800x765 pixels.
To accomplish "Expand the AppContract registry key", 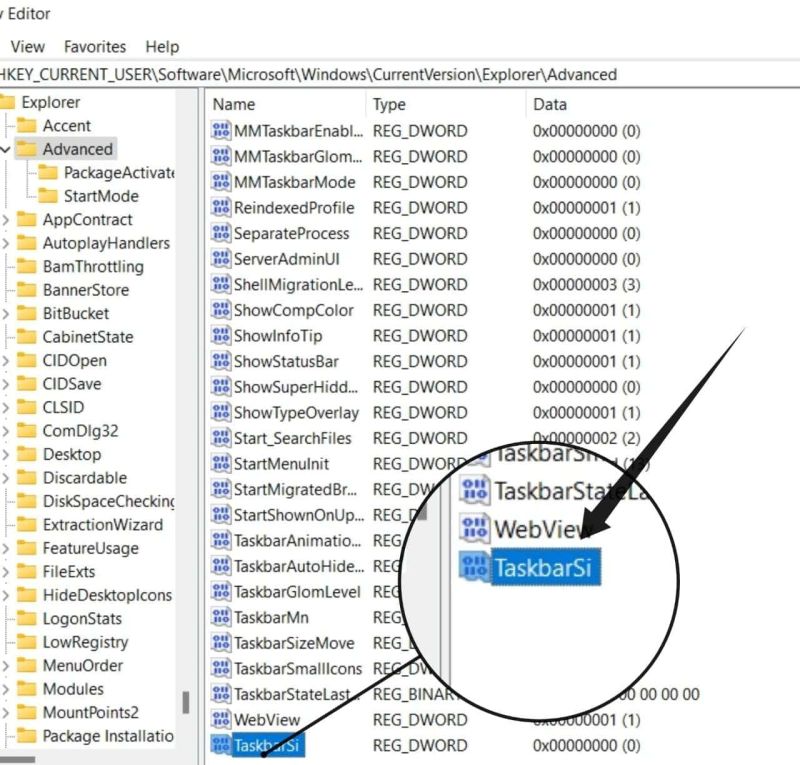I will point(6,220).
